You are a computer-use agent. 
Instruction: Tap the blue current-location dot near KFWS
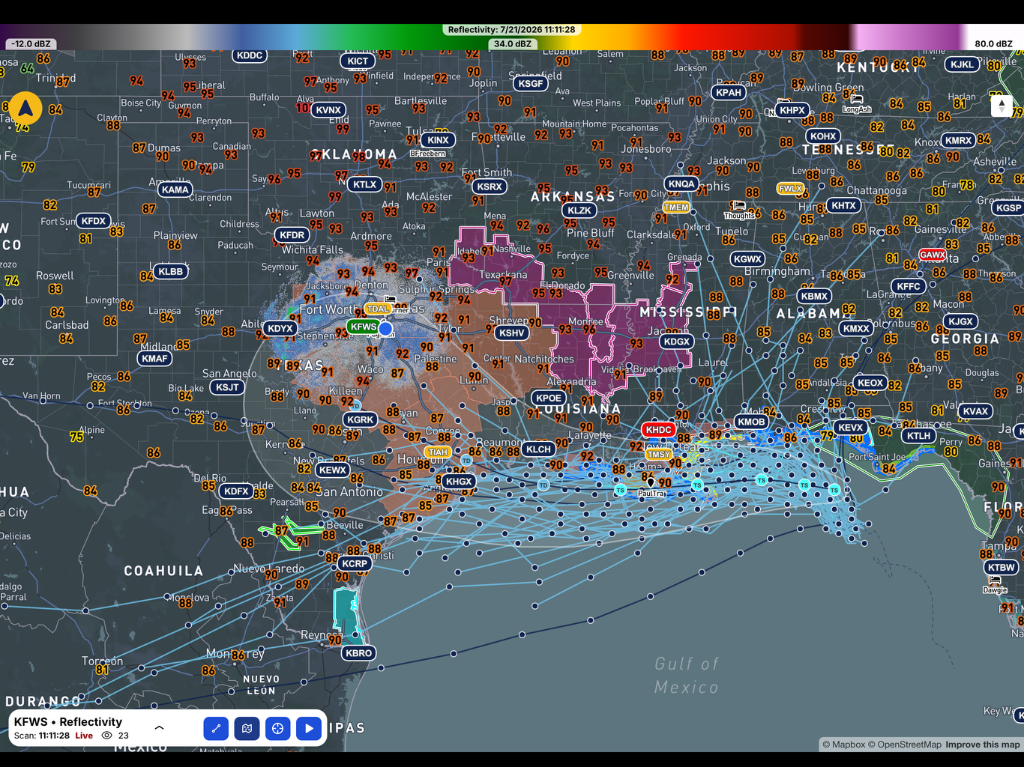coord(386,328)
